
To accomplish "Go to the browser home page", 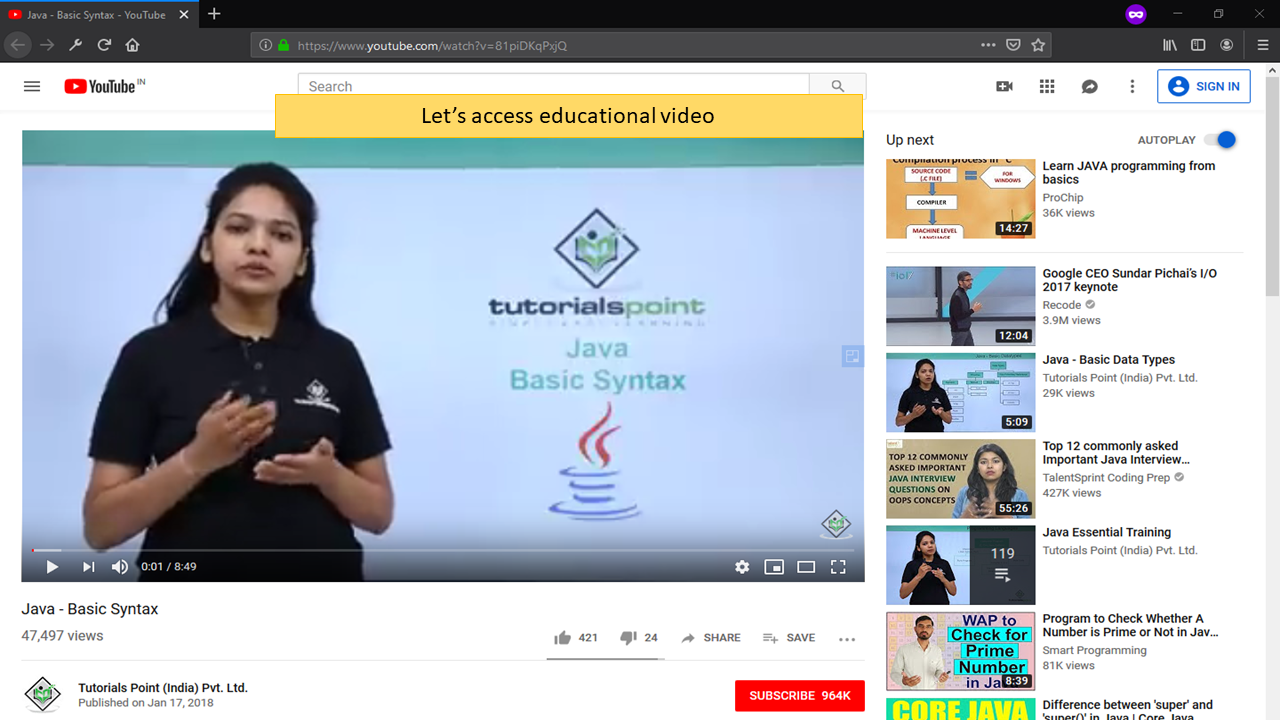I will [x=132, y=45].
